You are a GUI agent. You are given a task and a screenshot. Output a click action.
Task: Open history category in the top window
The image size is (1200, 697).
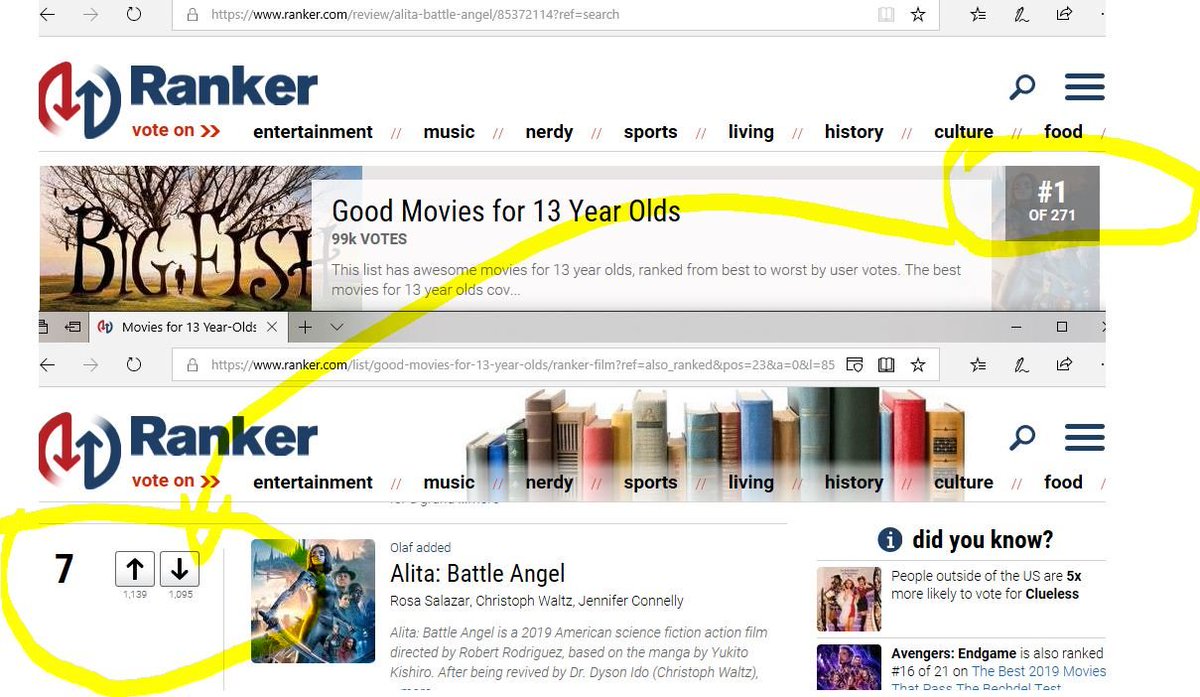[853, 132]
